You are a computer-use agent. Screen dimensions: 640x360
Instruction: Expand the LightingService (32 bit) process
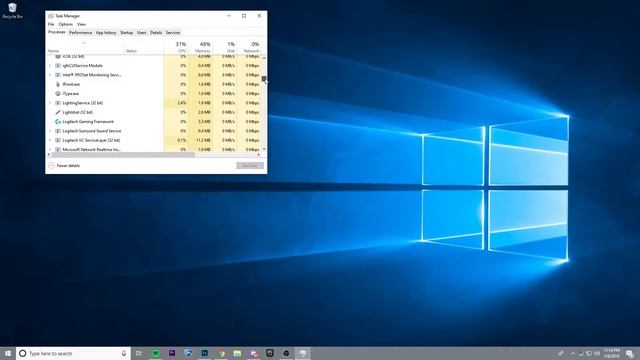click(50, 103)
